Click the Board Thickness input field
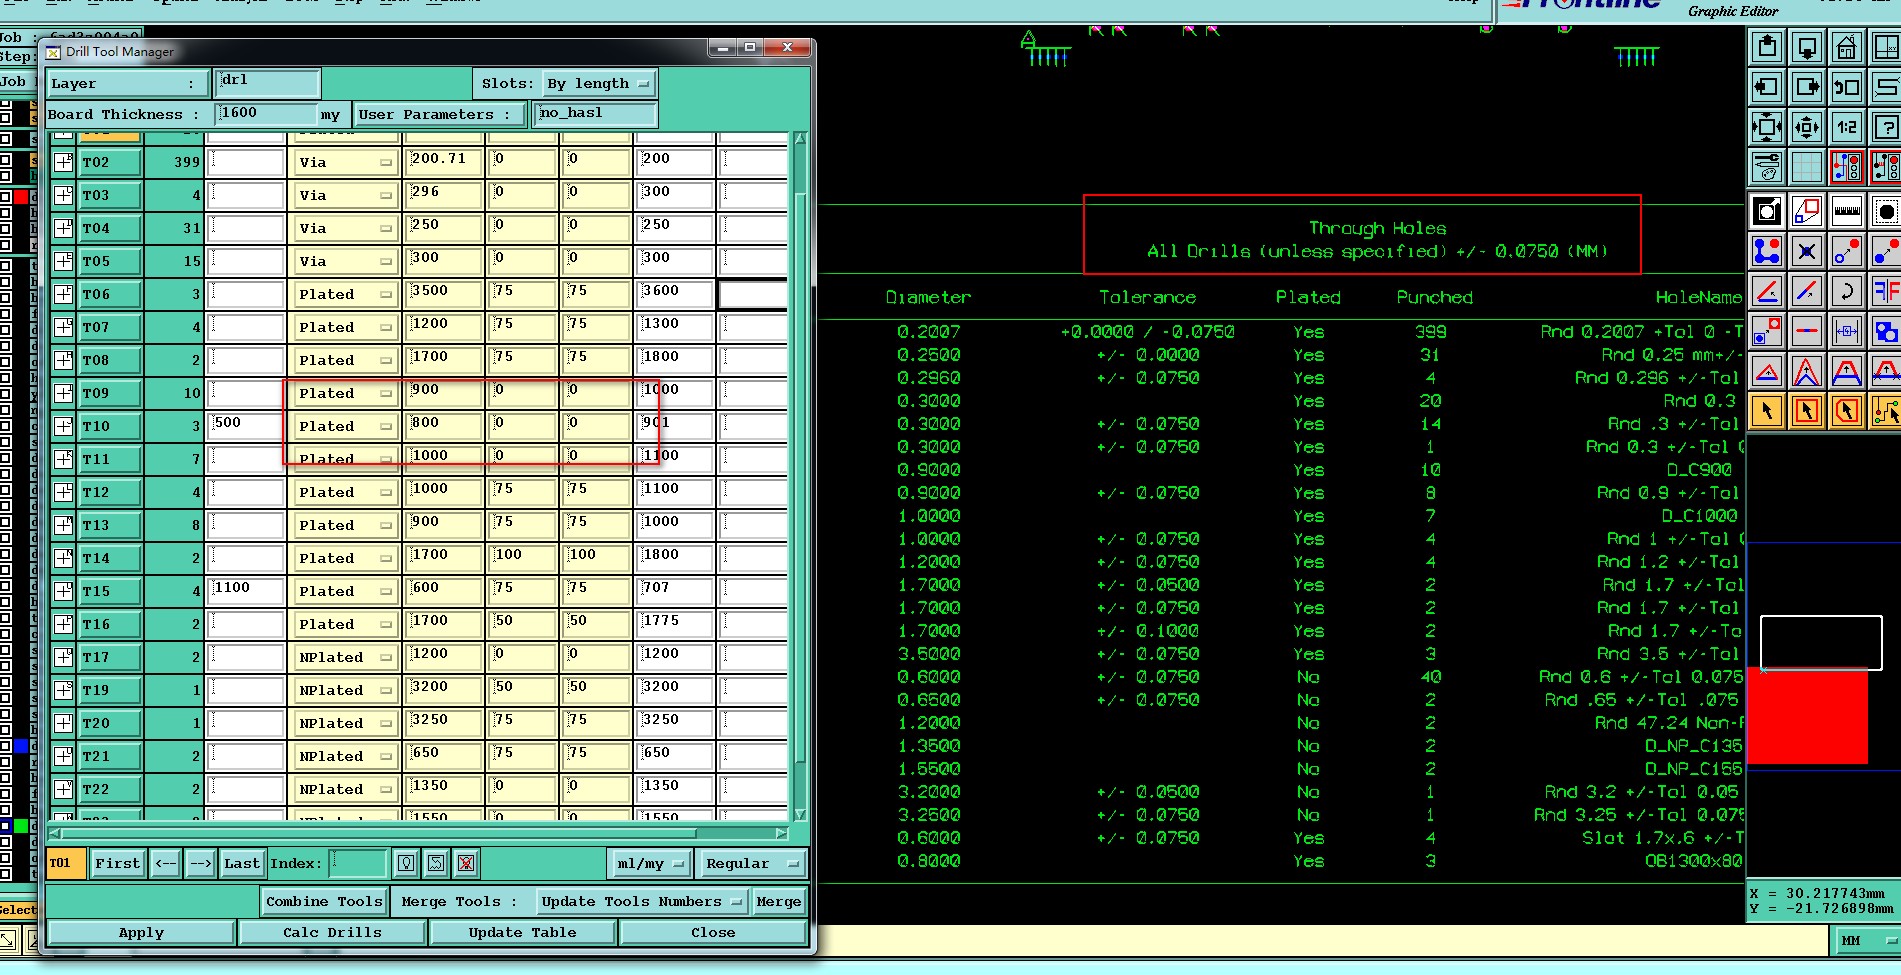 pyautogui.click(x=267, y=113)
